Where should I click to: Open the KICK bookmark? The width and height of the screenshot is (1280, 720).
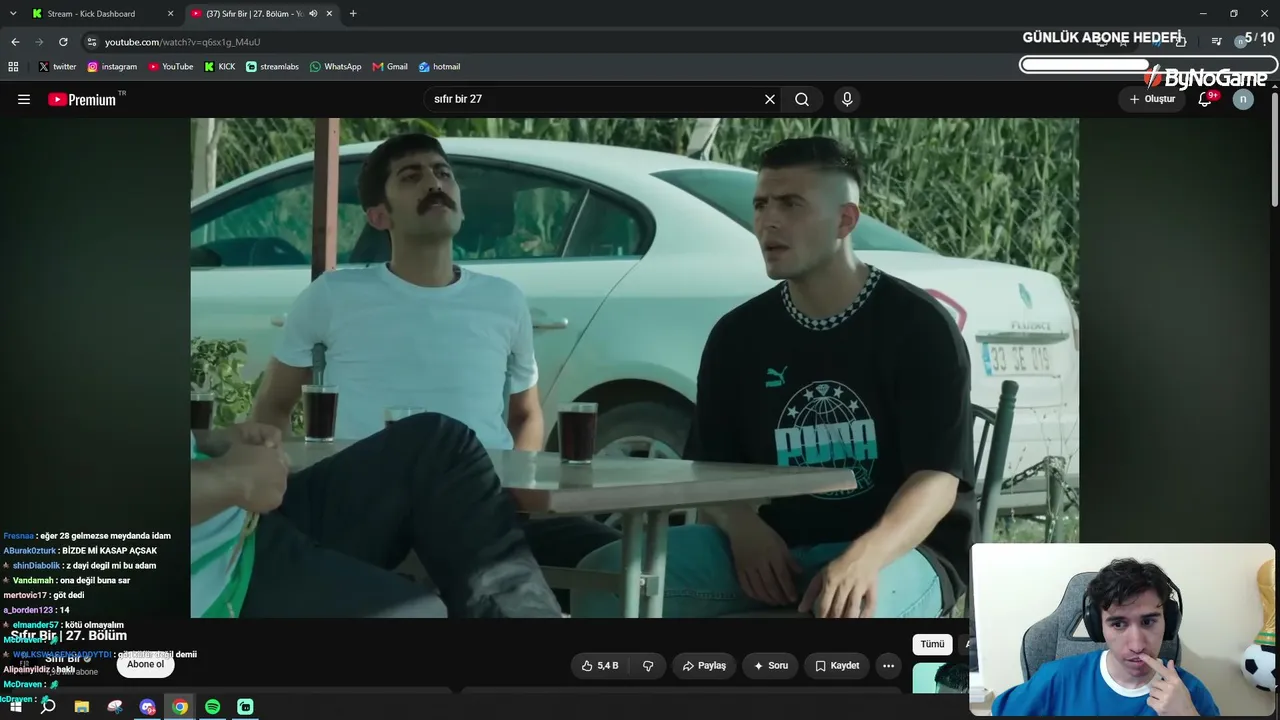[220, 67]
